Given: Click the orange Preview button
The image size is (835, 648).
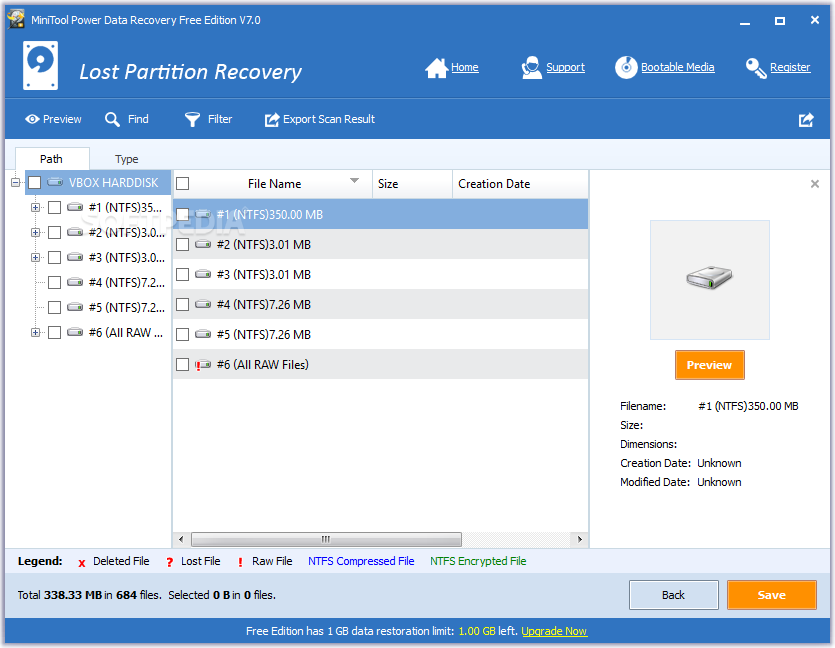Looking at the screenshot, I should tap(709, 365).
